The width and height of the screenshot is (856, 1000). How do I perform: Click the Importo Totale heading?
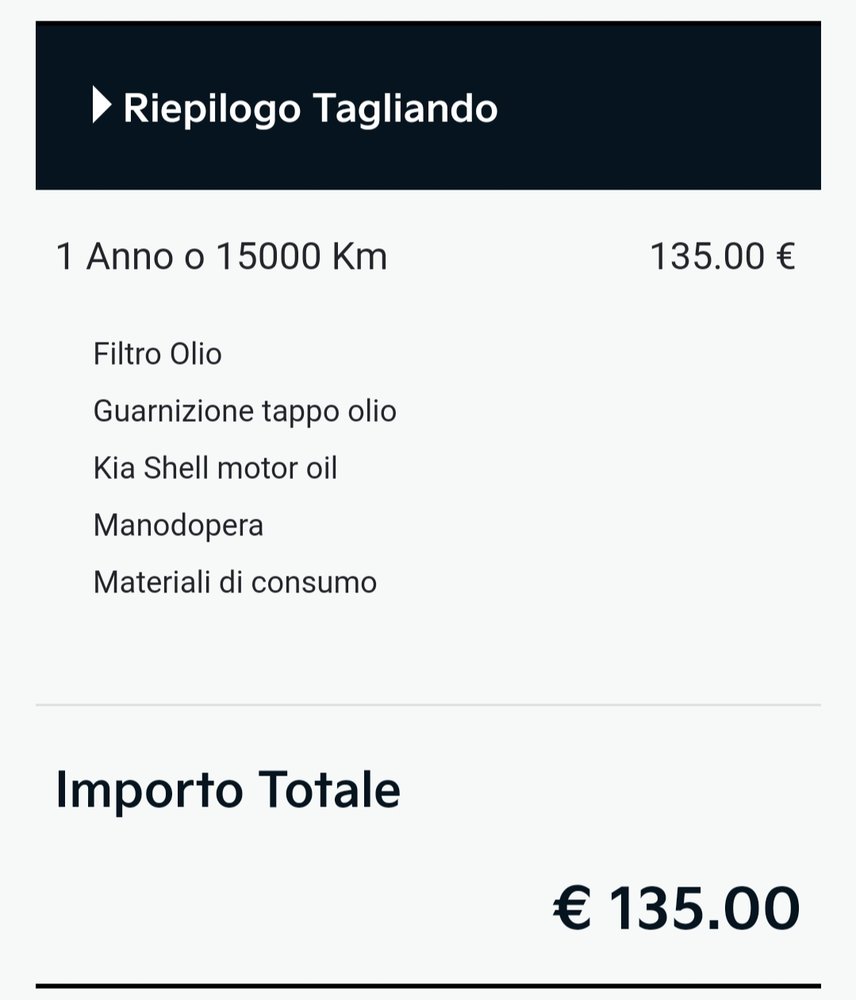[x=228, y=790]
